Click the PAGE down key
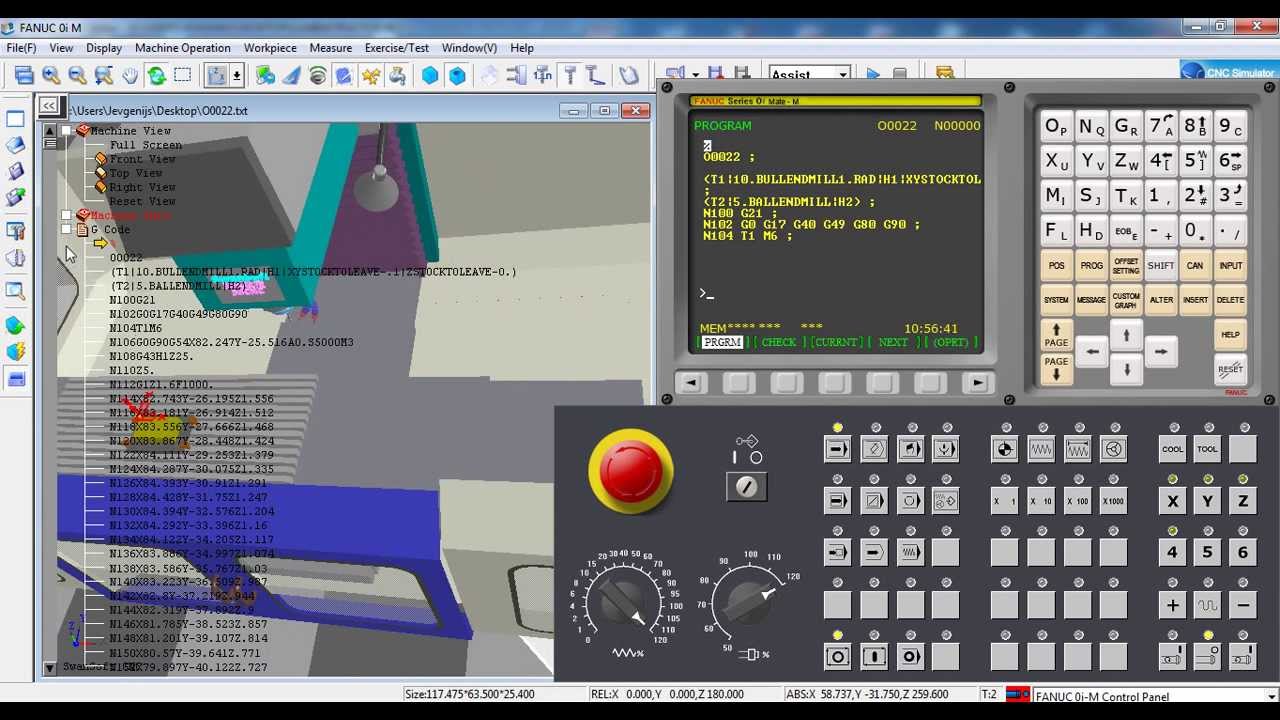Viewport: 1280px width, 720px height. point(1056,368)
